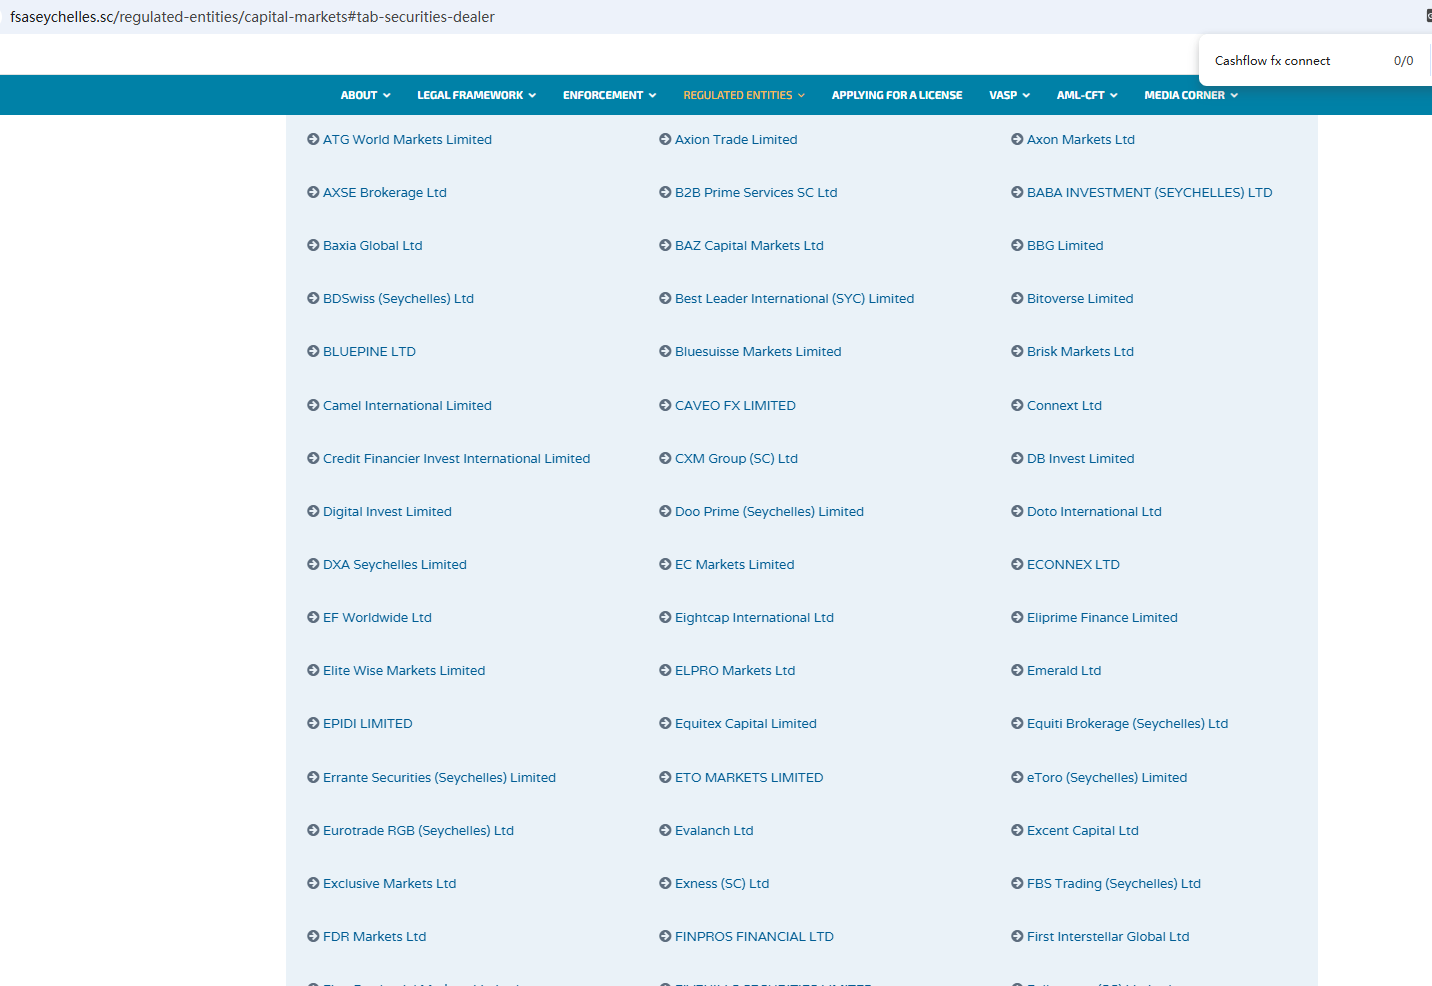The image size is (1432, 986).
Task: Click the arrow icon beside BDSwiss (Seychelles) Ltd
Action: tap(313, 299)
